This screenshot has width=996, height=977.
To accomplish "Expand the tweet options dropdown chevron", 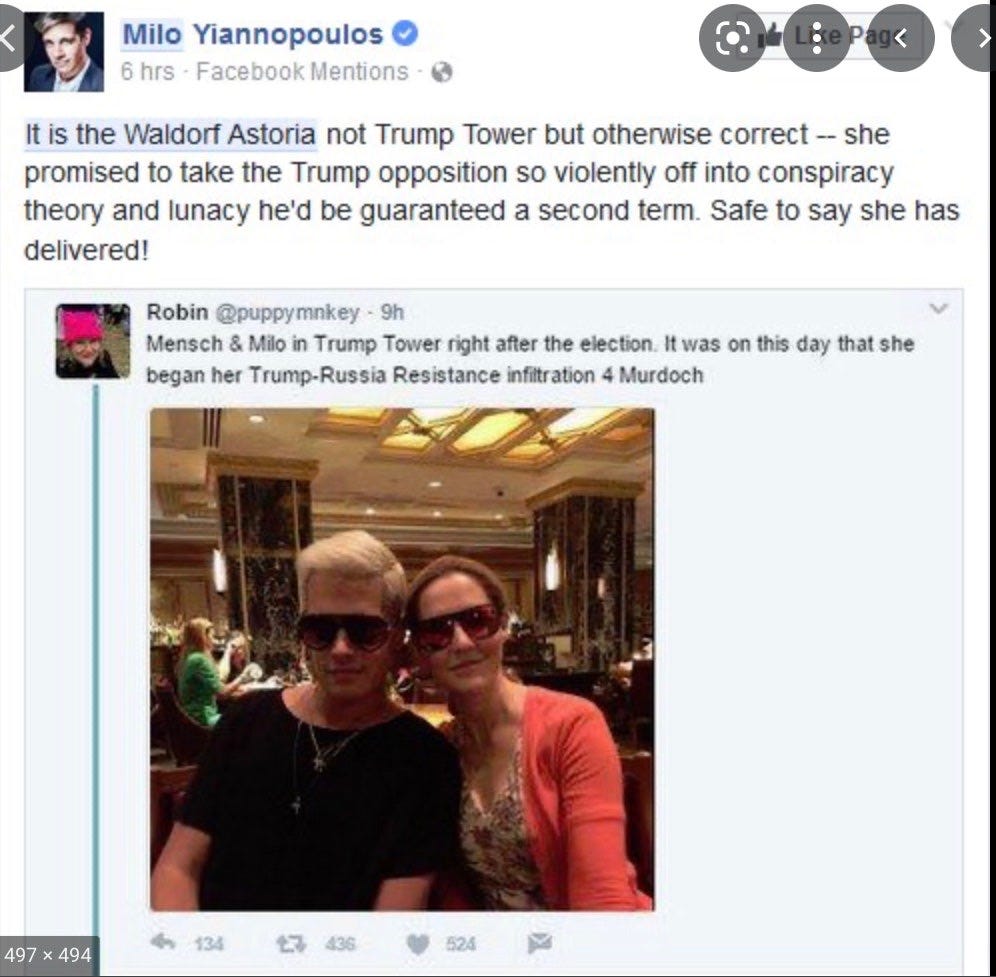I will (938, 309).
